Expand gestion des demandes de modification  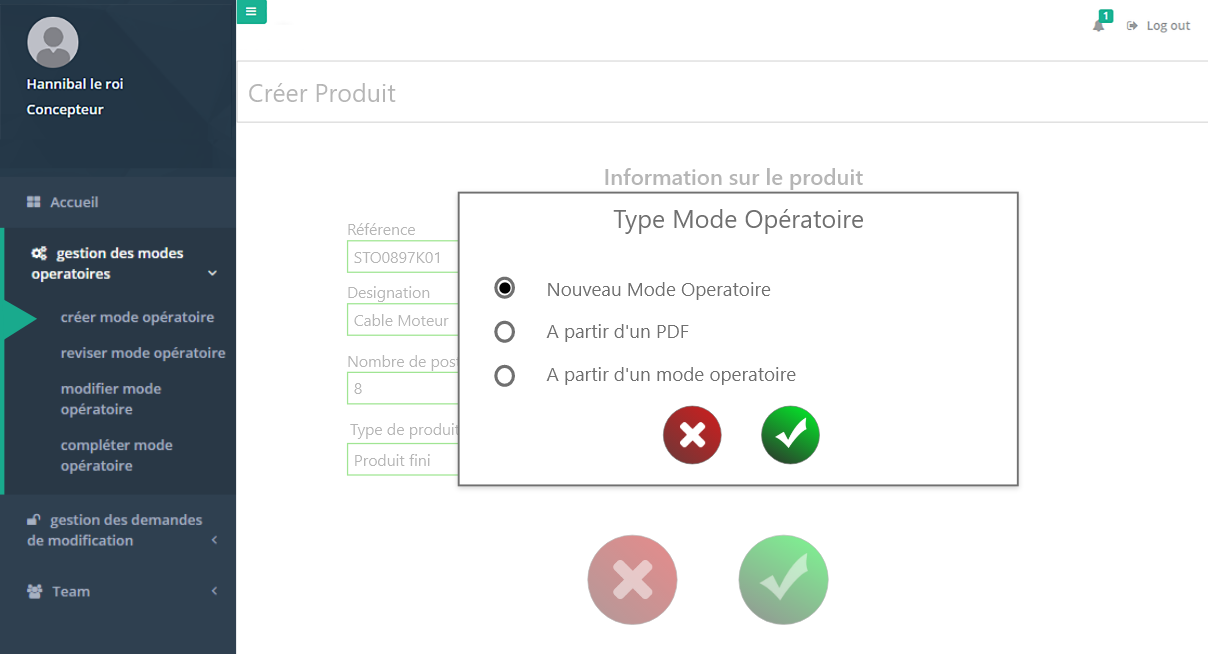tap(118, 530)
